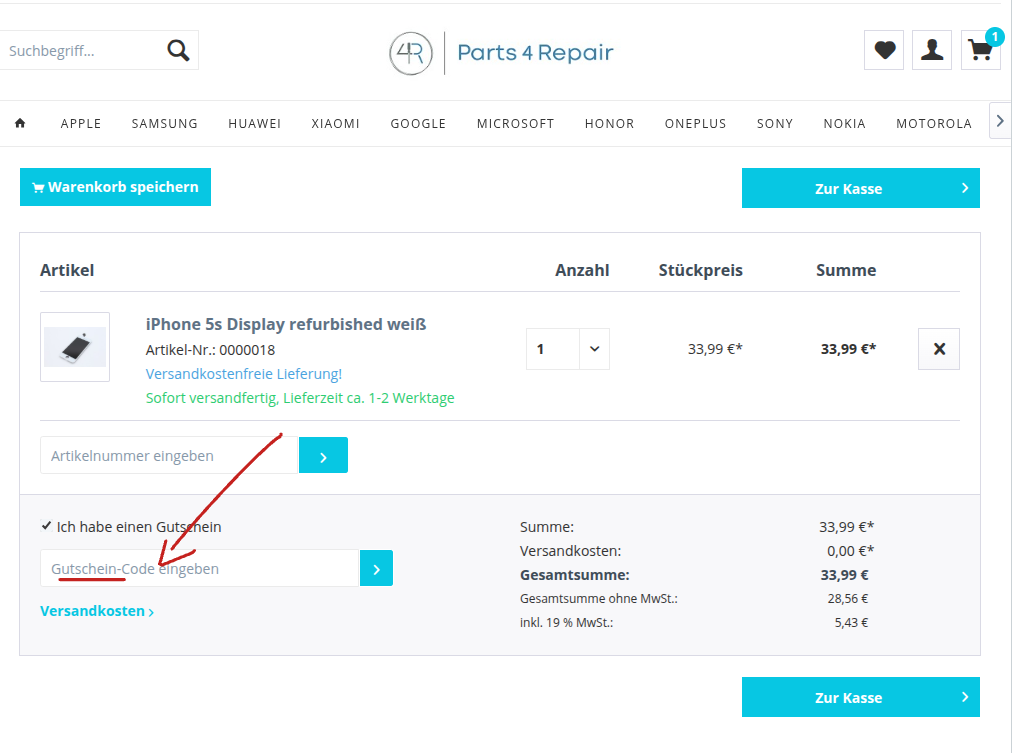Go to the homepage using the house icon
This screenshot has height=753, width=1012.
(20, 122)
